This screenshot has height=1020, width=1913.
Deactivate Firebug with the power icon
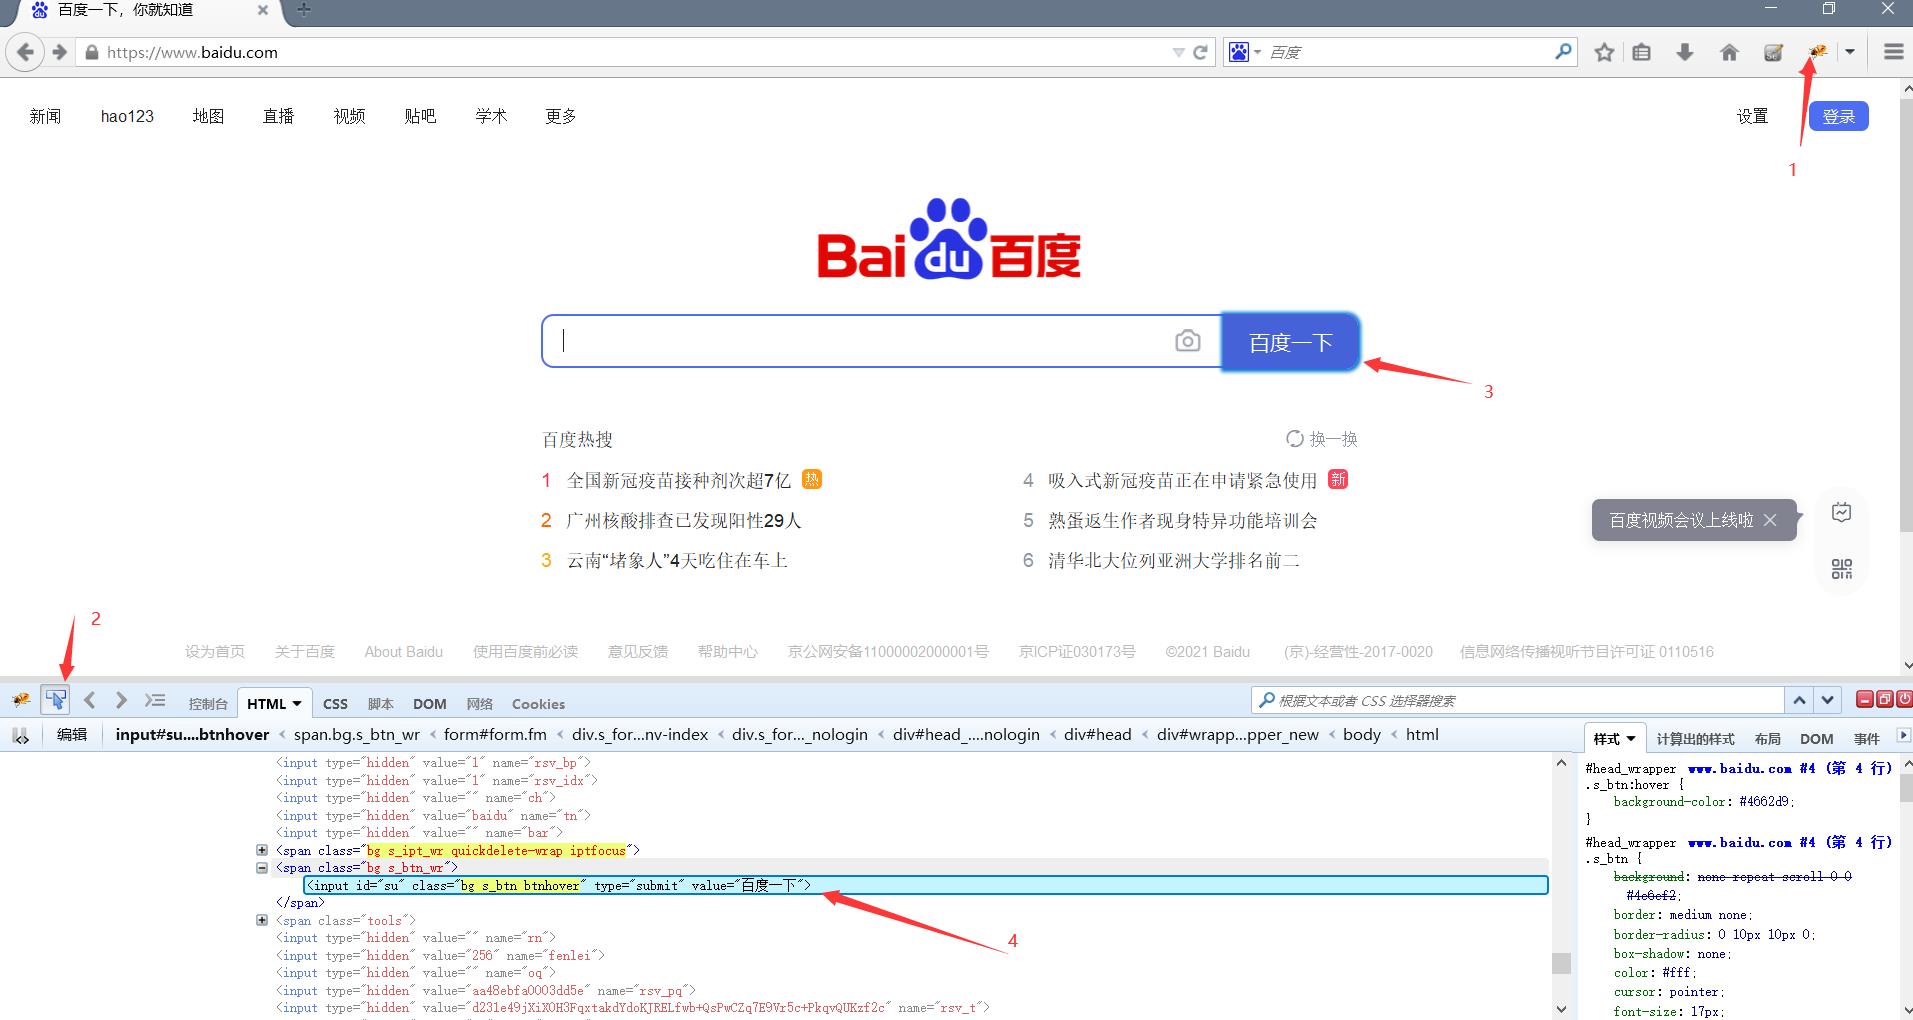[x=1903, y=699]
